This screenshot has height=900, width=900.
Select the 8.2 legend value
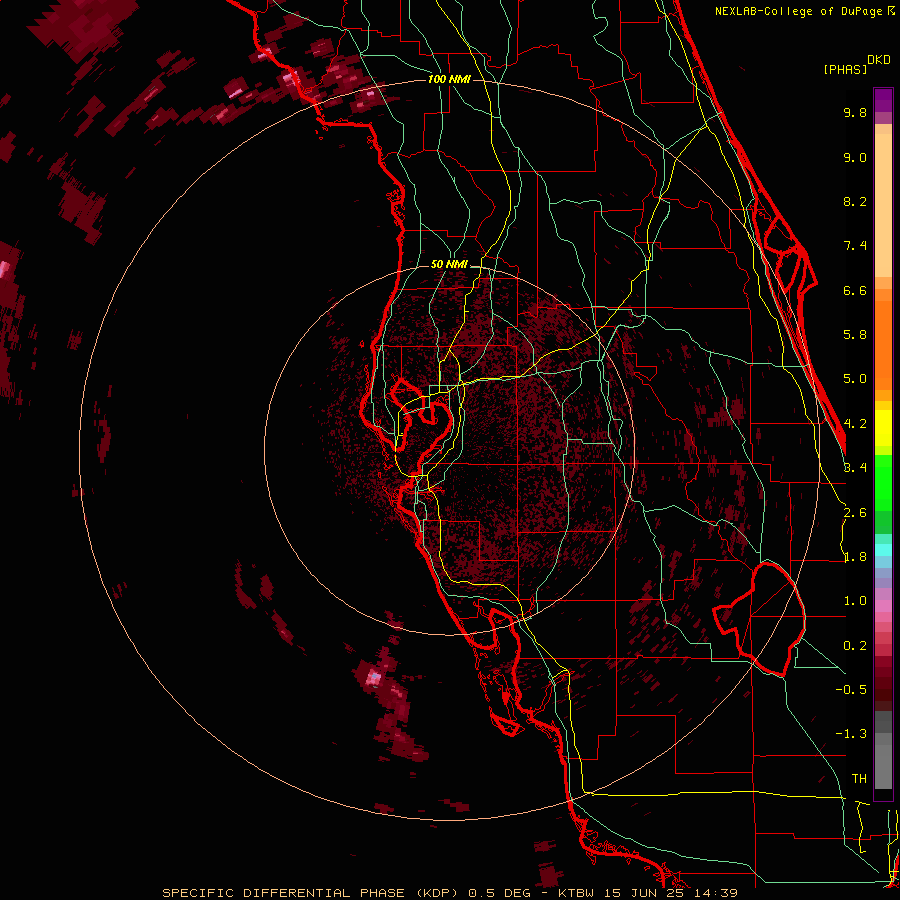[x=855, y=201]
